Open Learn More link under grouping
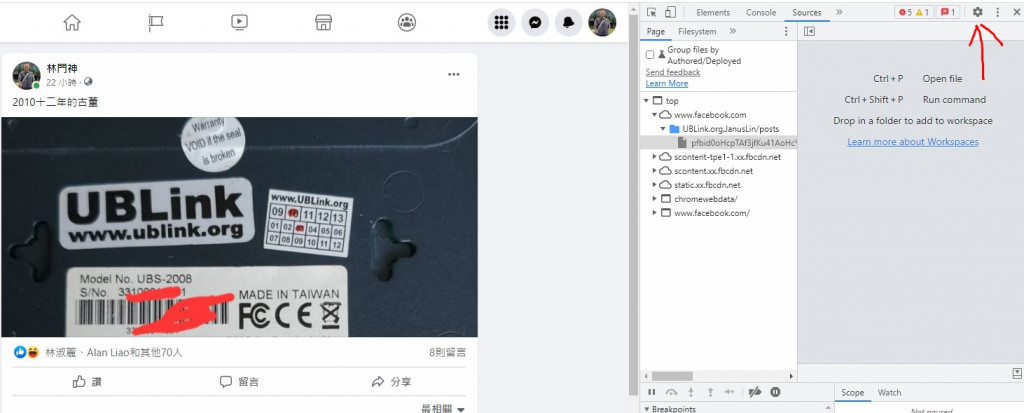This screenshot has width=1024, height=413. (667, 84)
